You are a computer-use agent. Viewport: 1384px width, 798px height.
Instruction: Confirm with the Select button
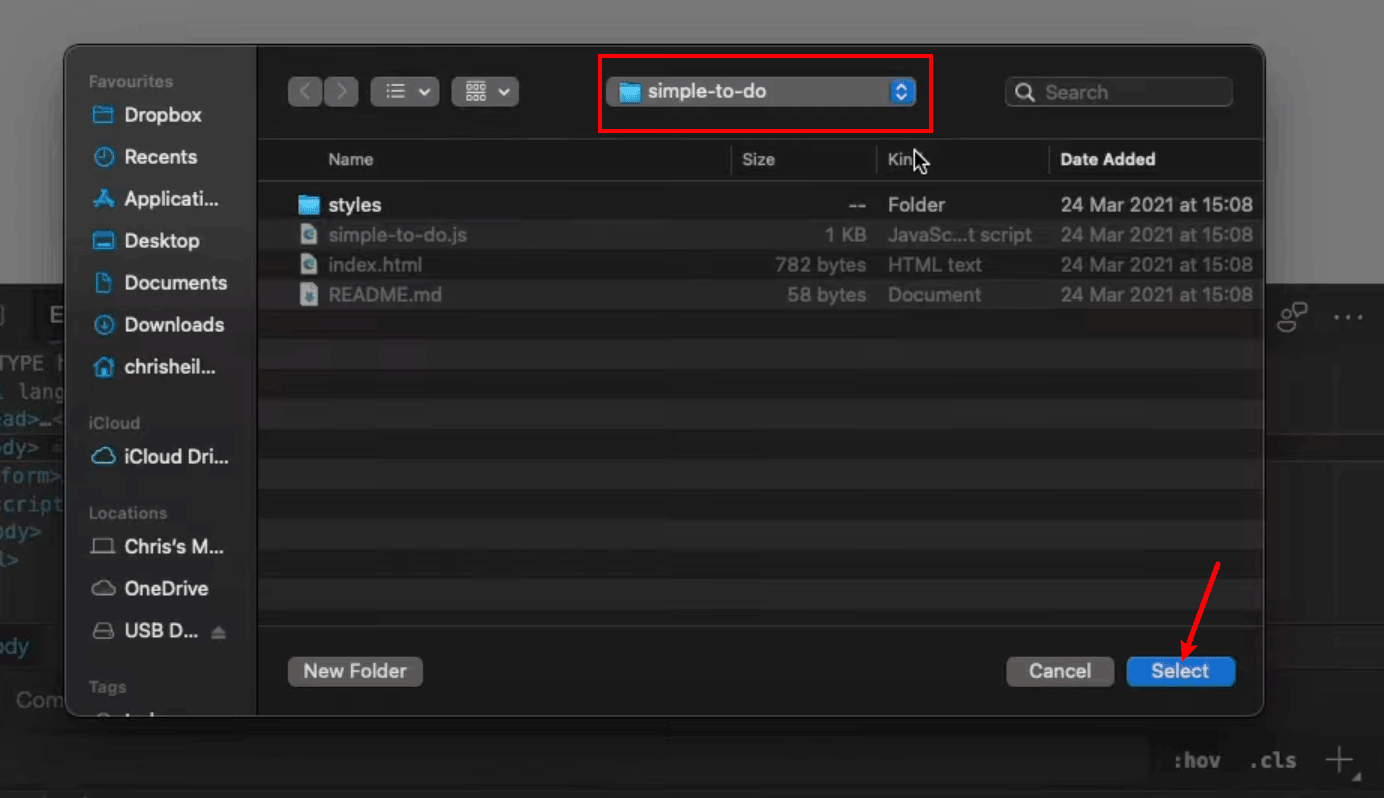tap(1181, 671)
